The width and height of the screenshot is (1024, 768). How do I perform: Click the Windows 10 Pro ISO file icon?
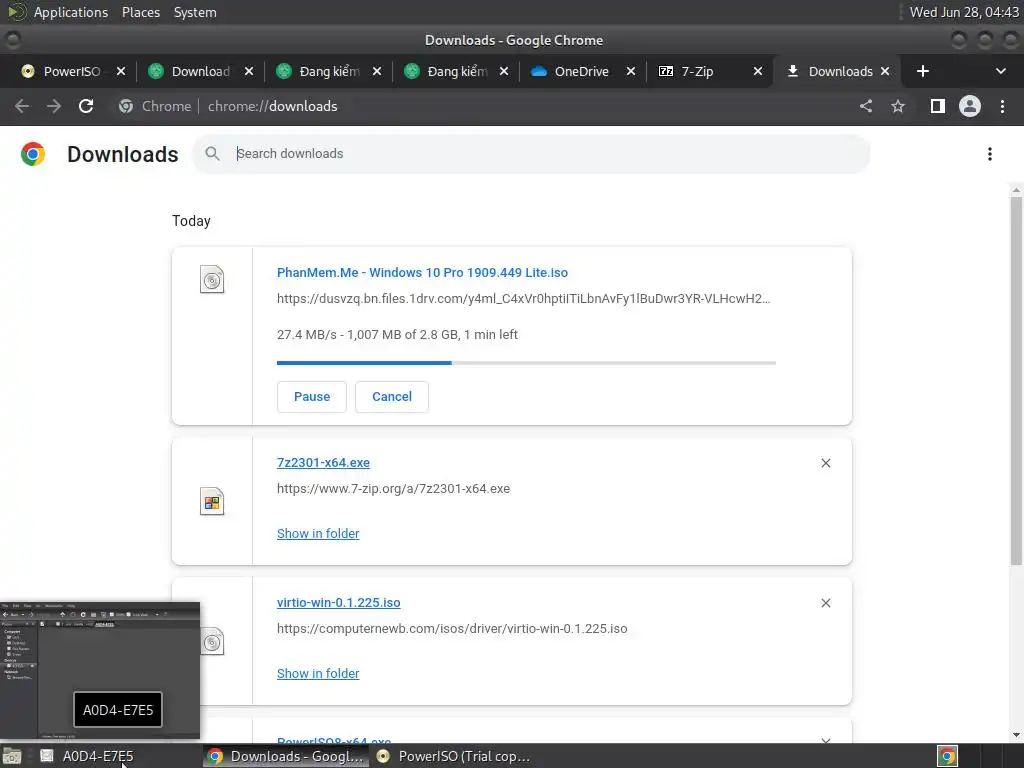[x=212, y=280]
